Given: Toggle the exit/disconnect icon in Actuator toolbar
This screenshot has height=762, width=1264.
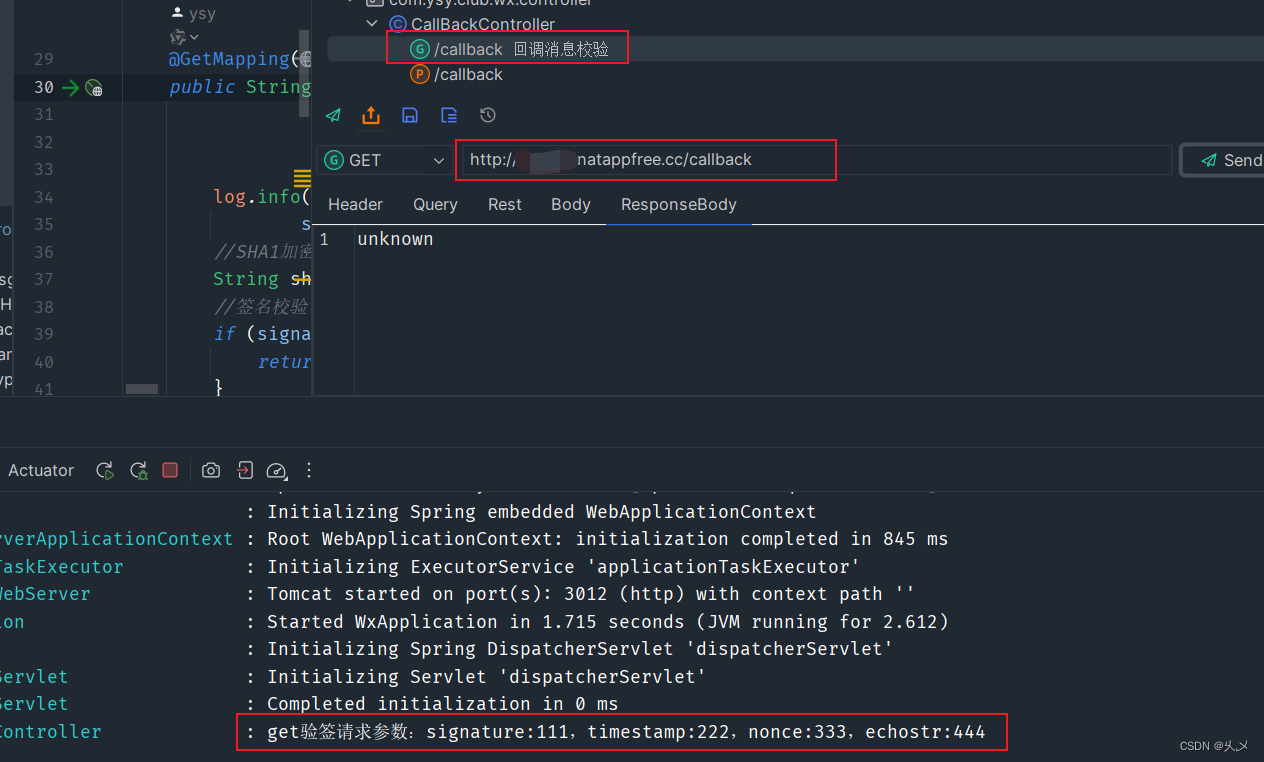Looking at the screenshot, I should click(x=245, y=470).
